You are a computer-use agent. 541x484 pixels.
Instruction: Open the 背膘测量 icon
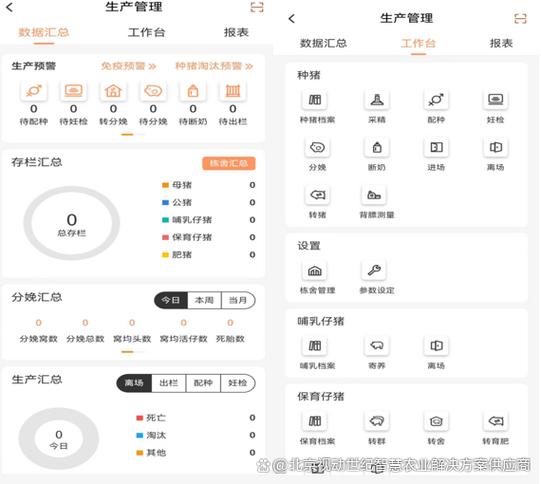374,195
